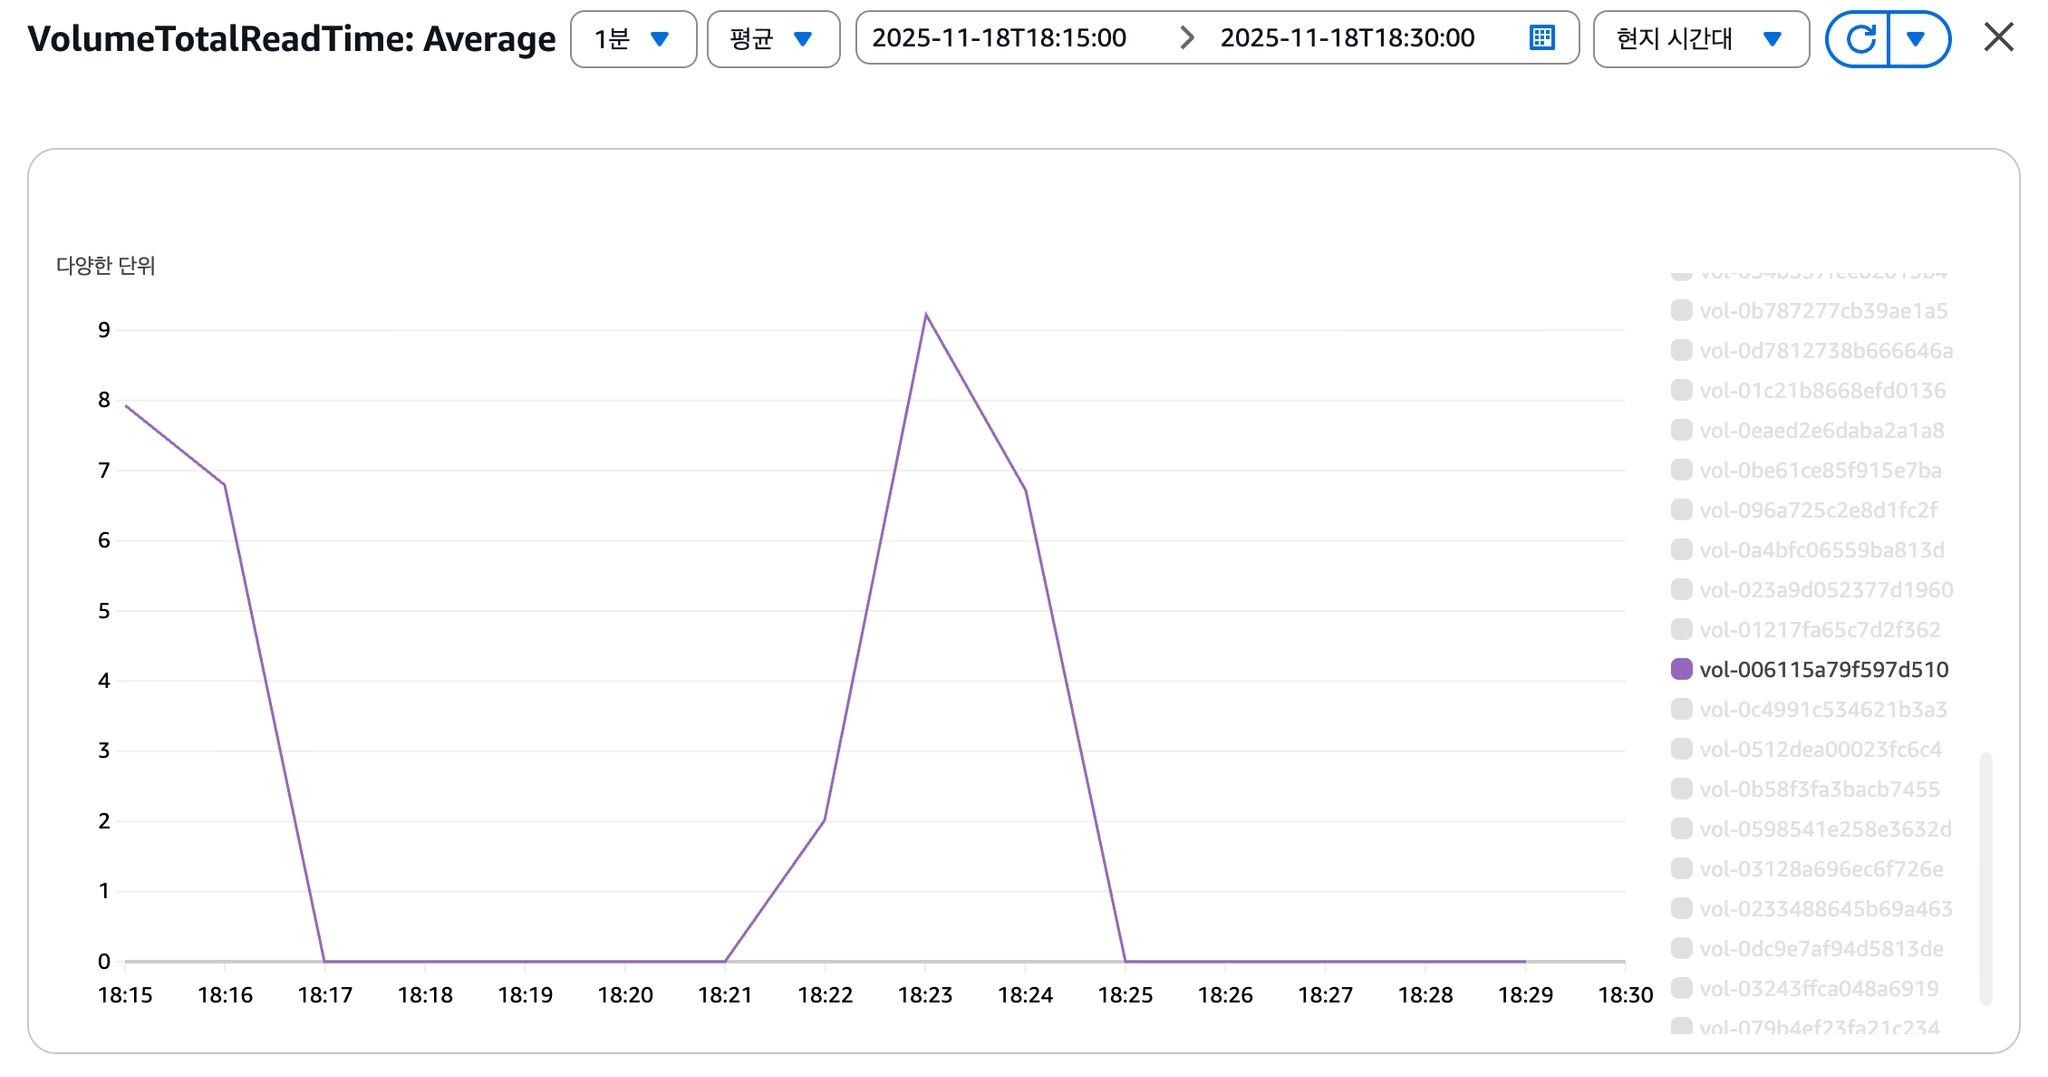Click the vol-03128a696ec6f726e legend text
Viewport: 2048px width, 1077px height.
(x=1821, y=869)
